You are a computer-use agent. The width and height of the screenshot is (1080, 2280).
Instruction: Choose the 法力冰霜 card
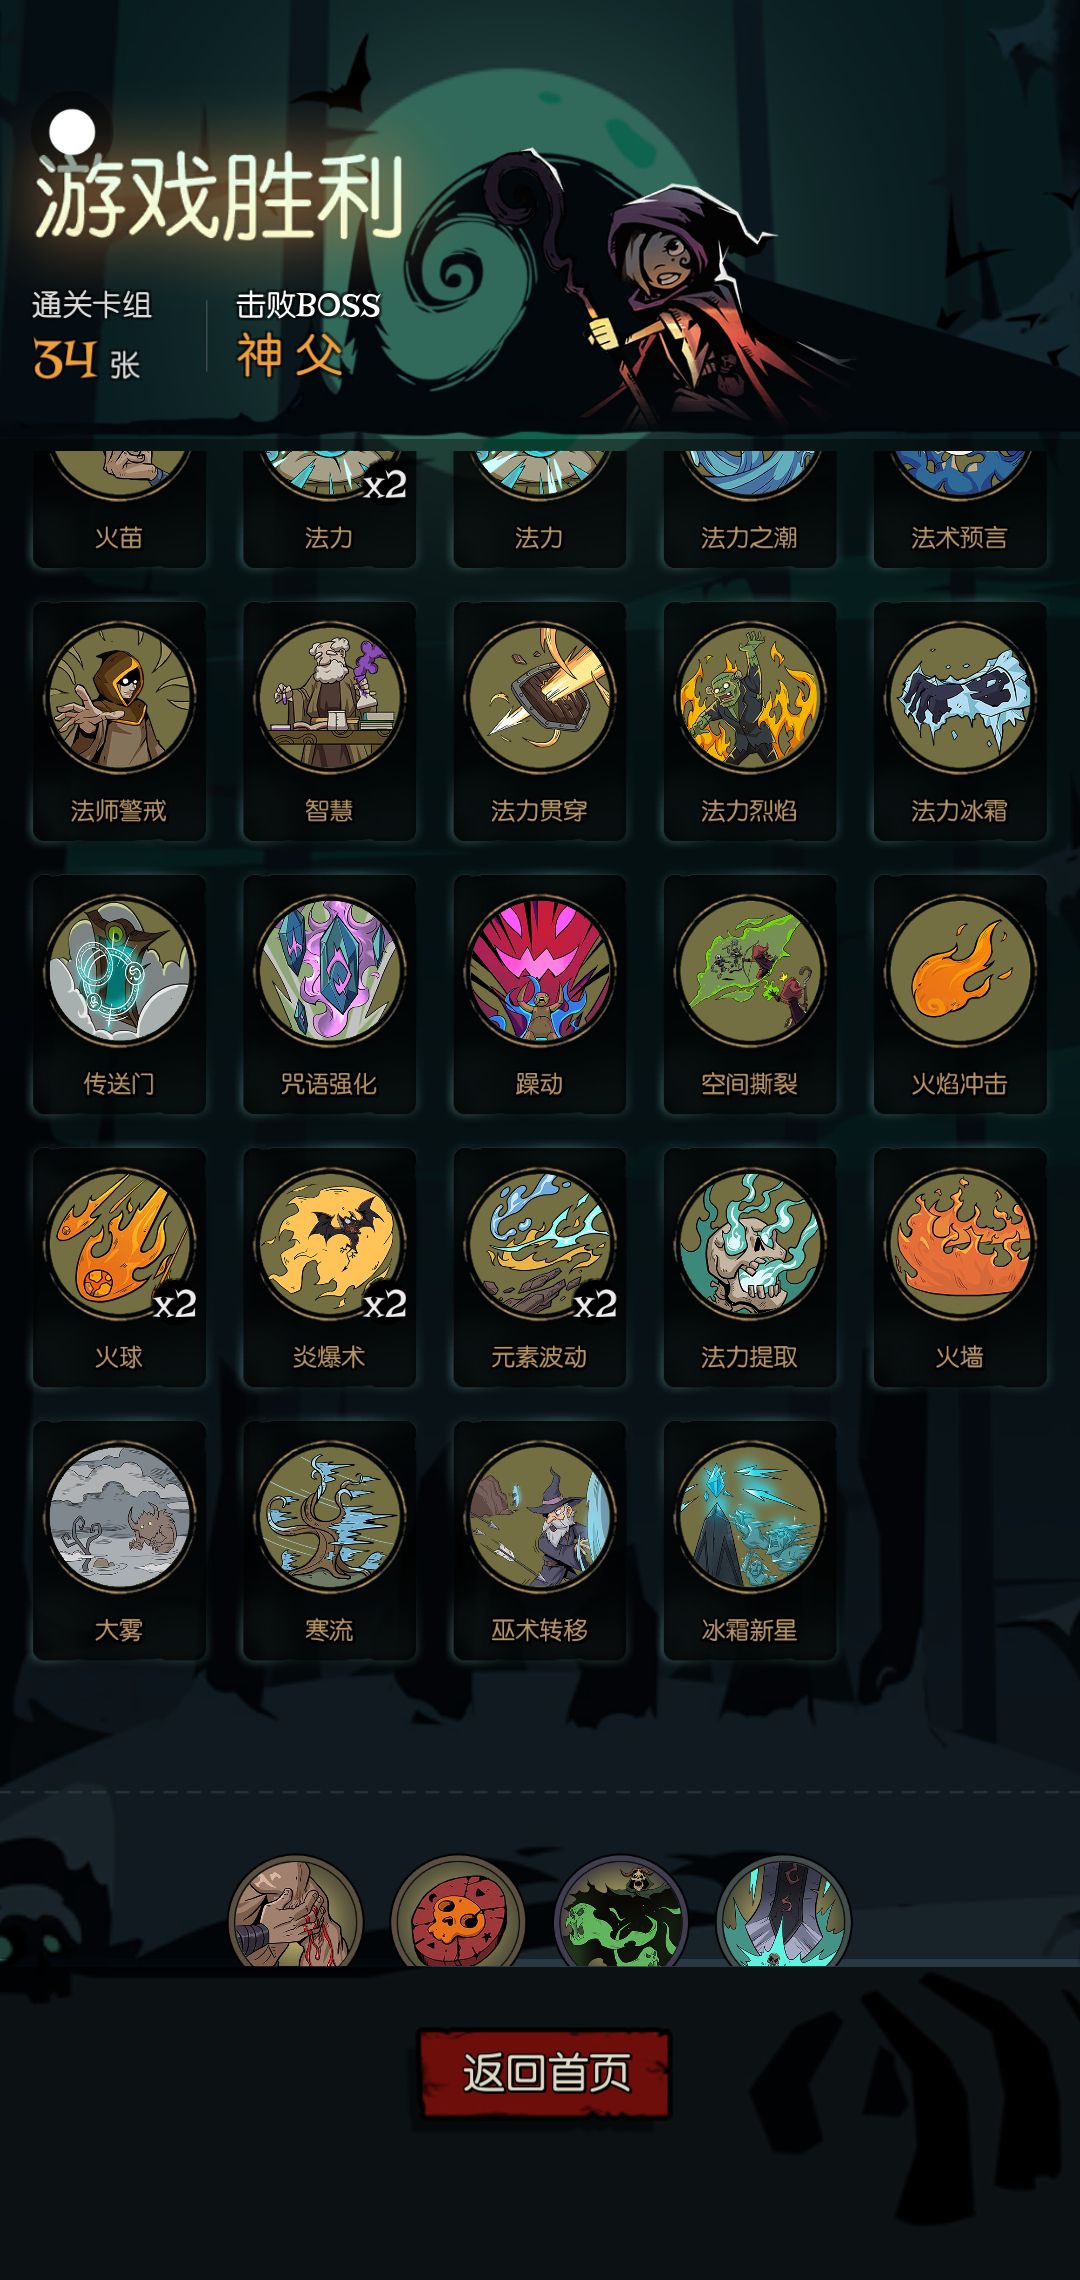pos(959,721)
